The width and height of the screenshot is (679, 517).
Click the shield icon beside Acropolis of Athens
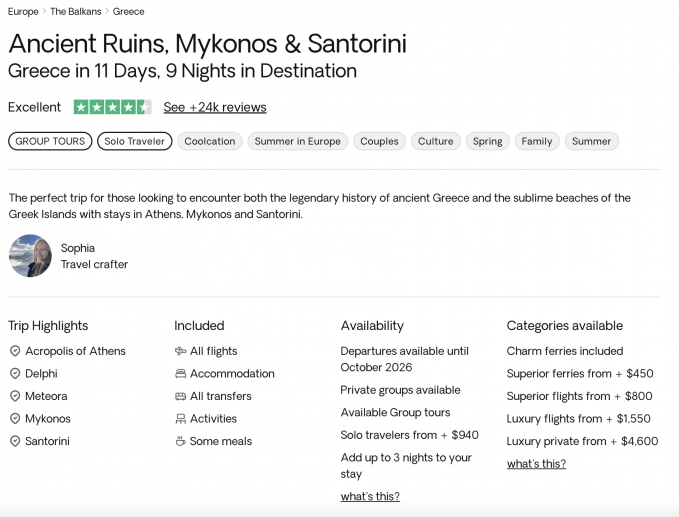(15, 351)
